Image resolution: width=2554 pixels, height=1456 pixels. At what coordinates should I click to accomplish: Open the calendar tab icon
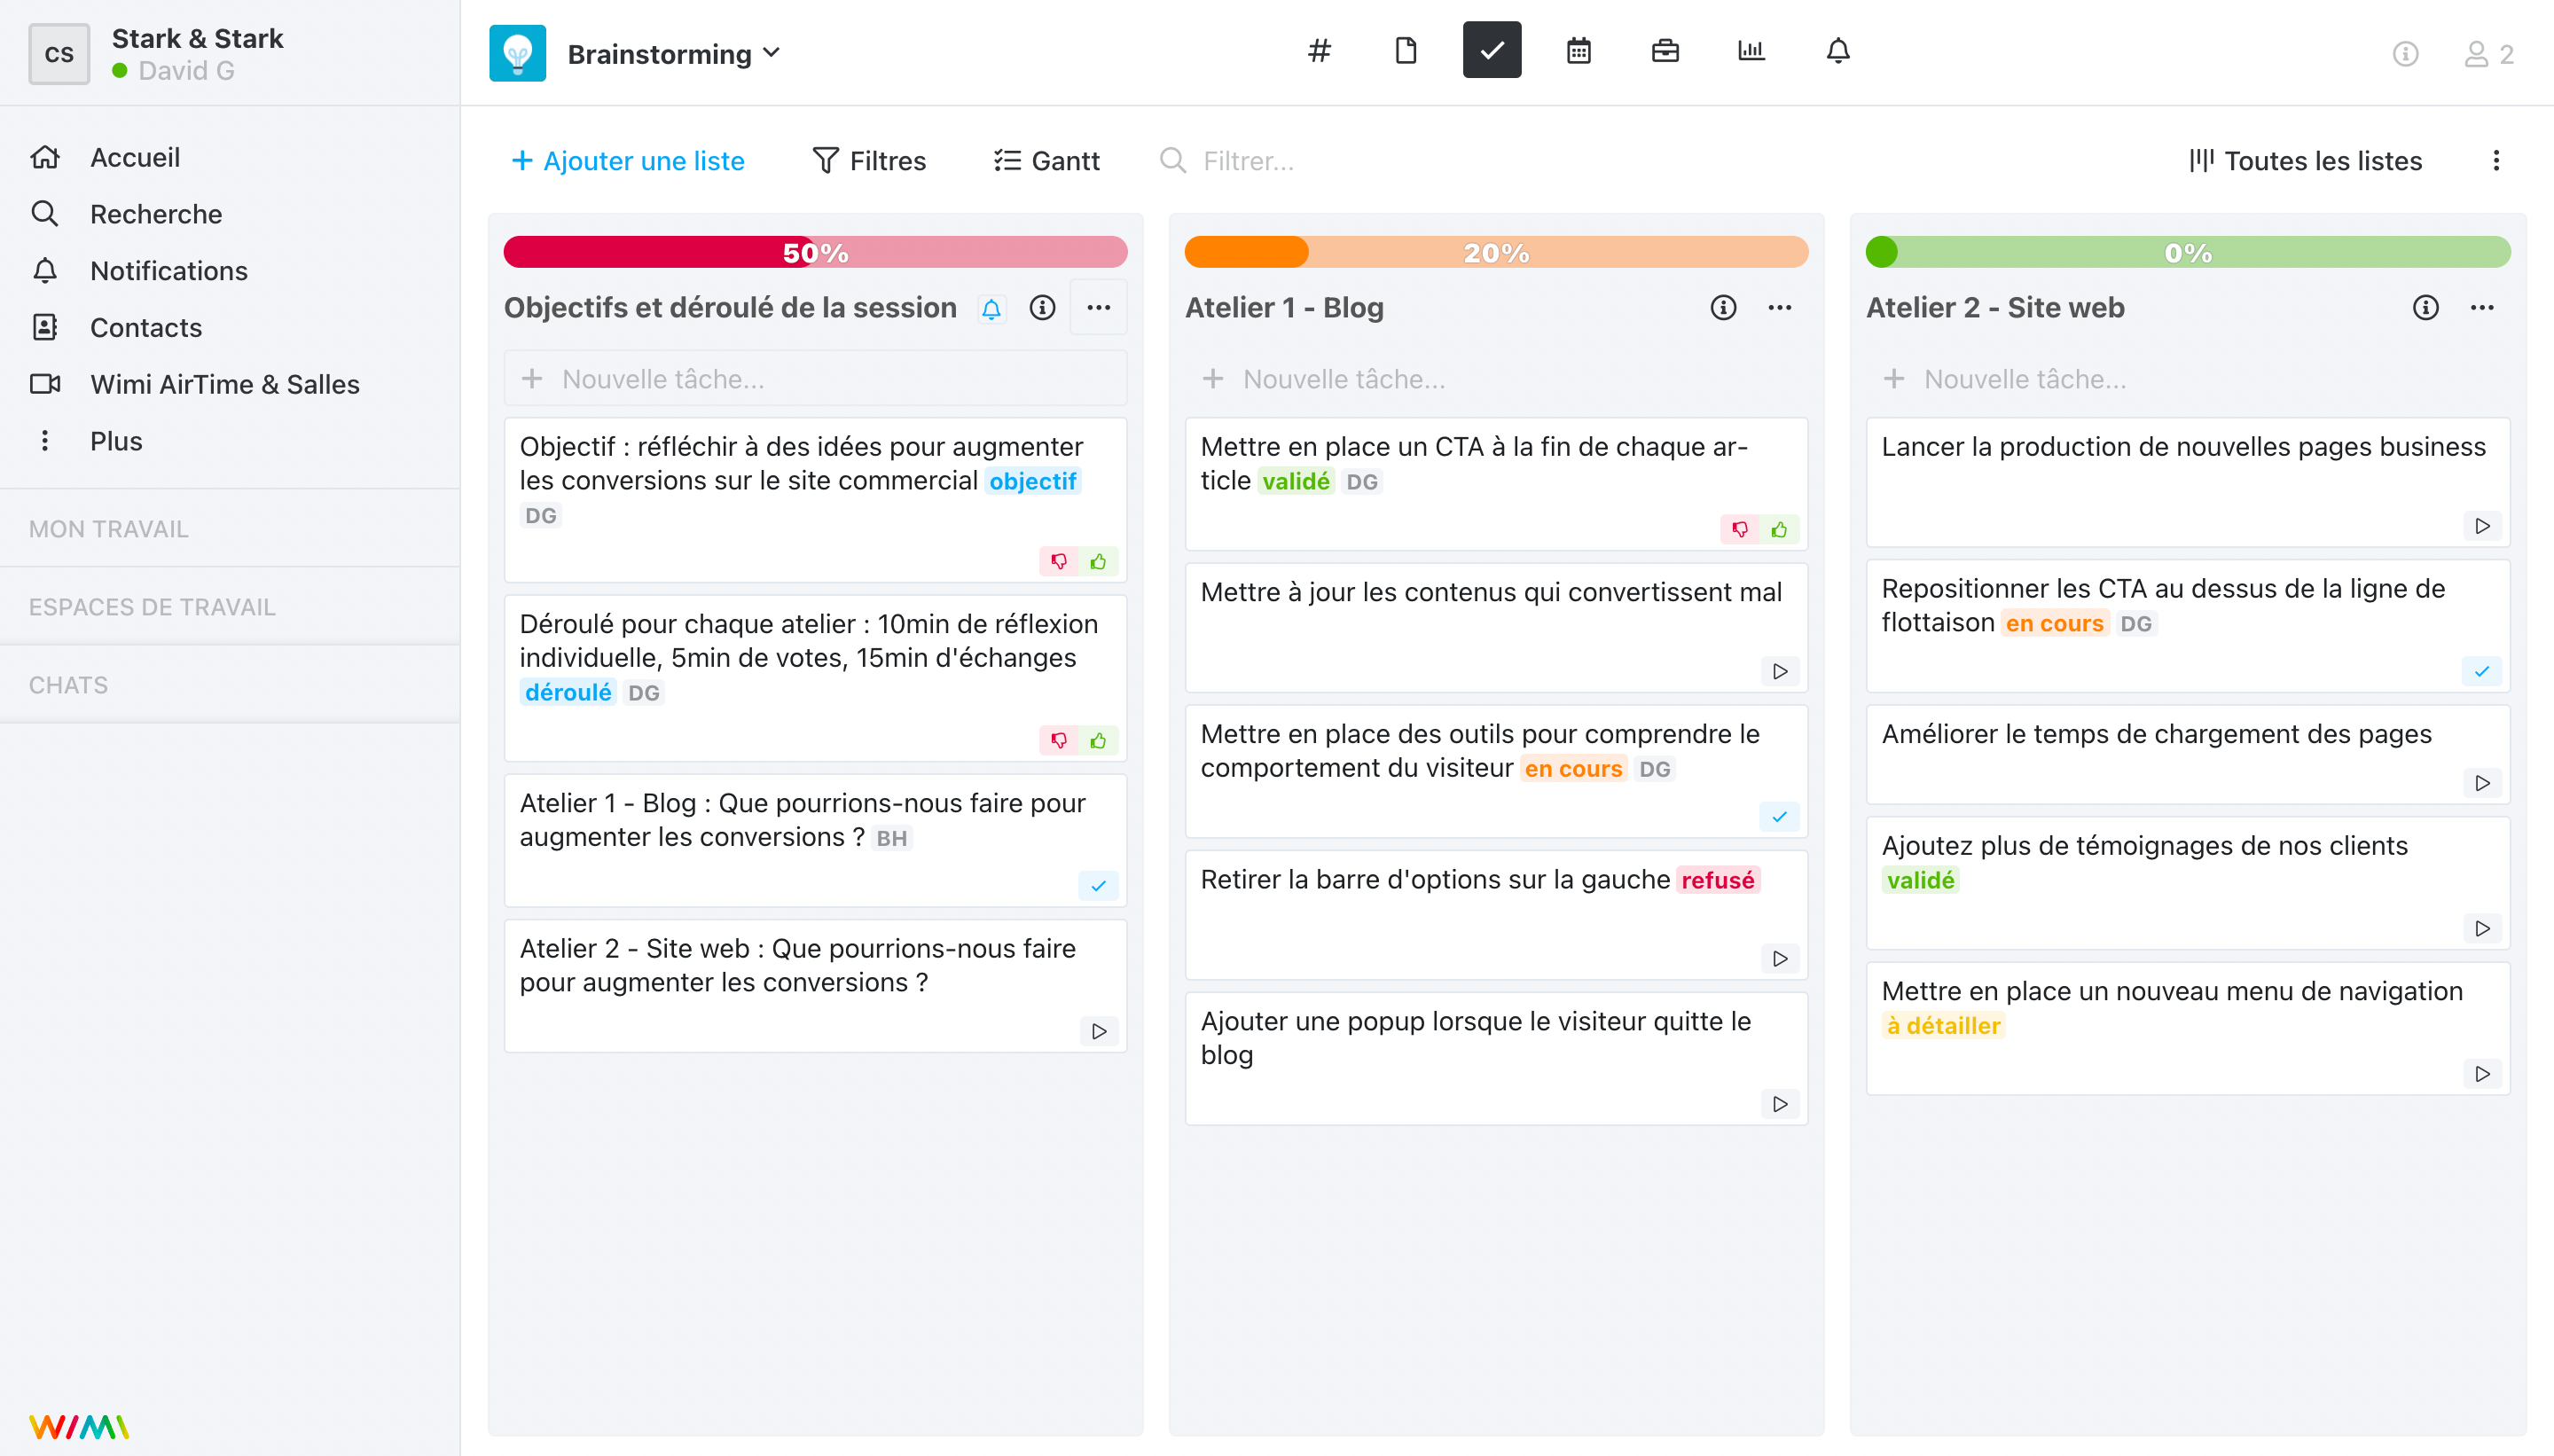[x=1579, y=50]
